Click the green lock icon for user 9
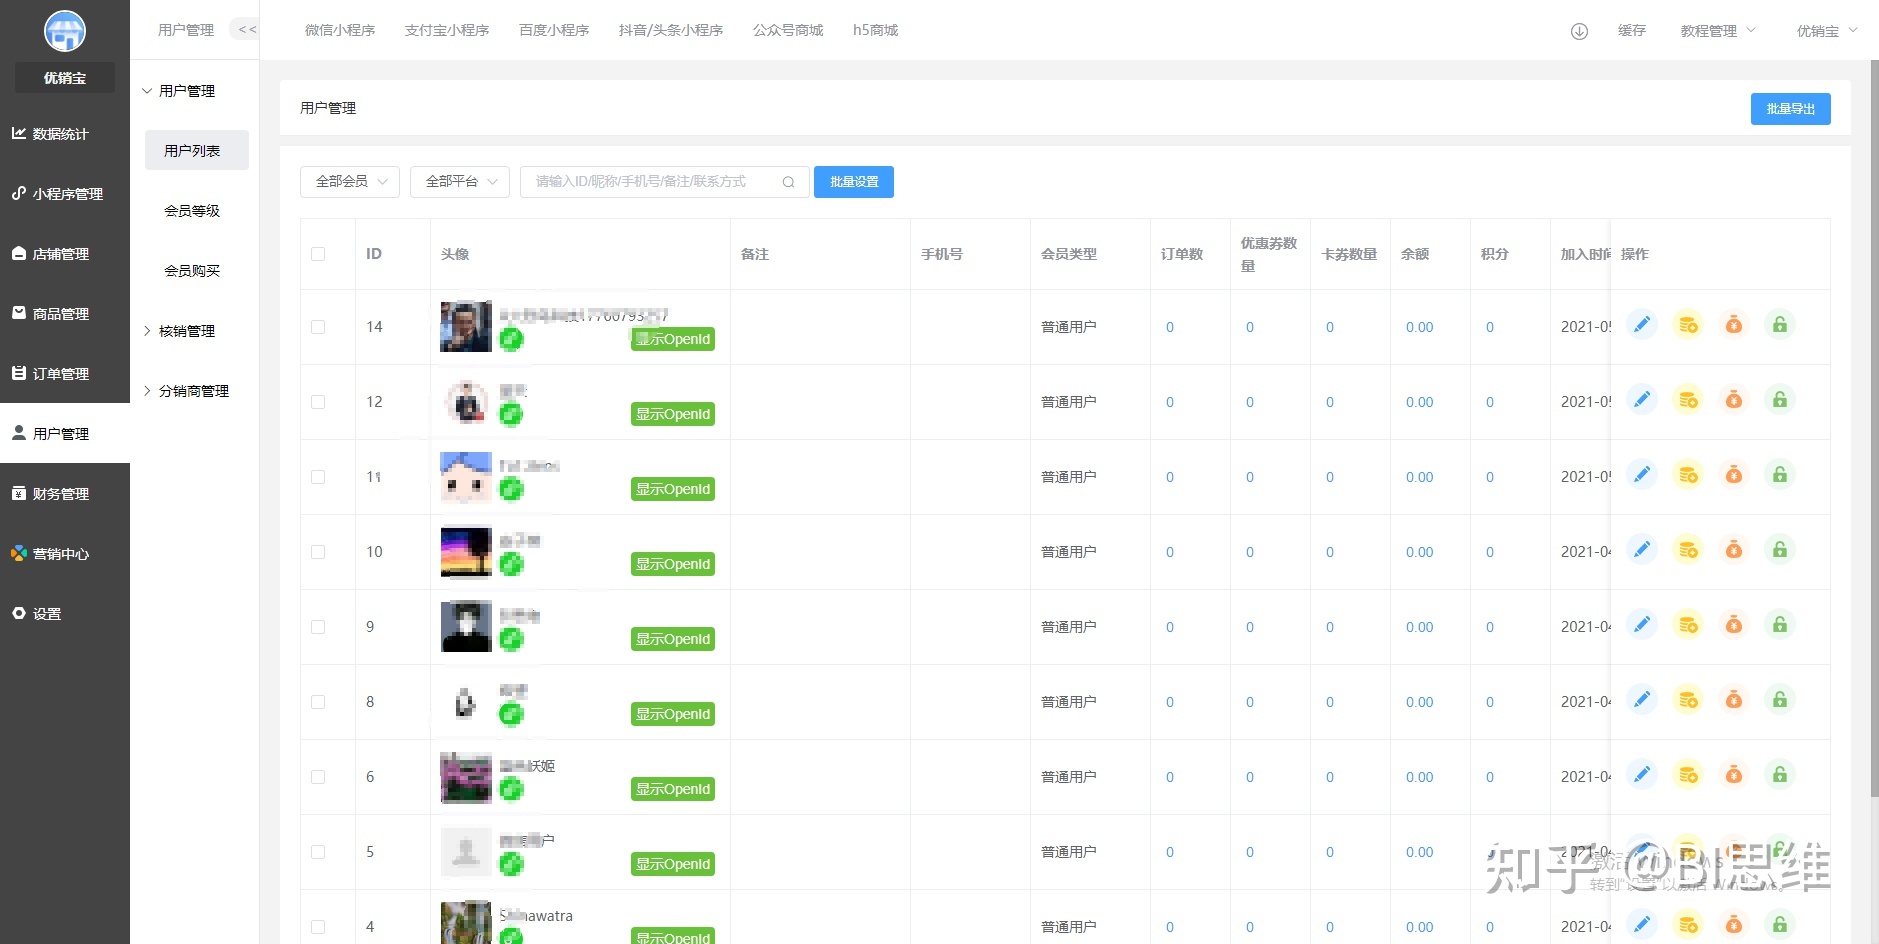This screenshot has height=944, width=1879. [x=1780, y=625]
